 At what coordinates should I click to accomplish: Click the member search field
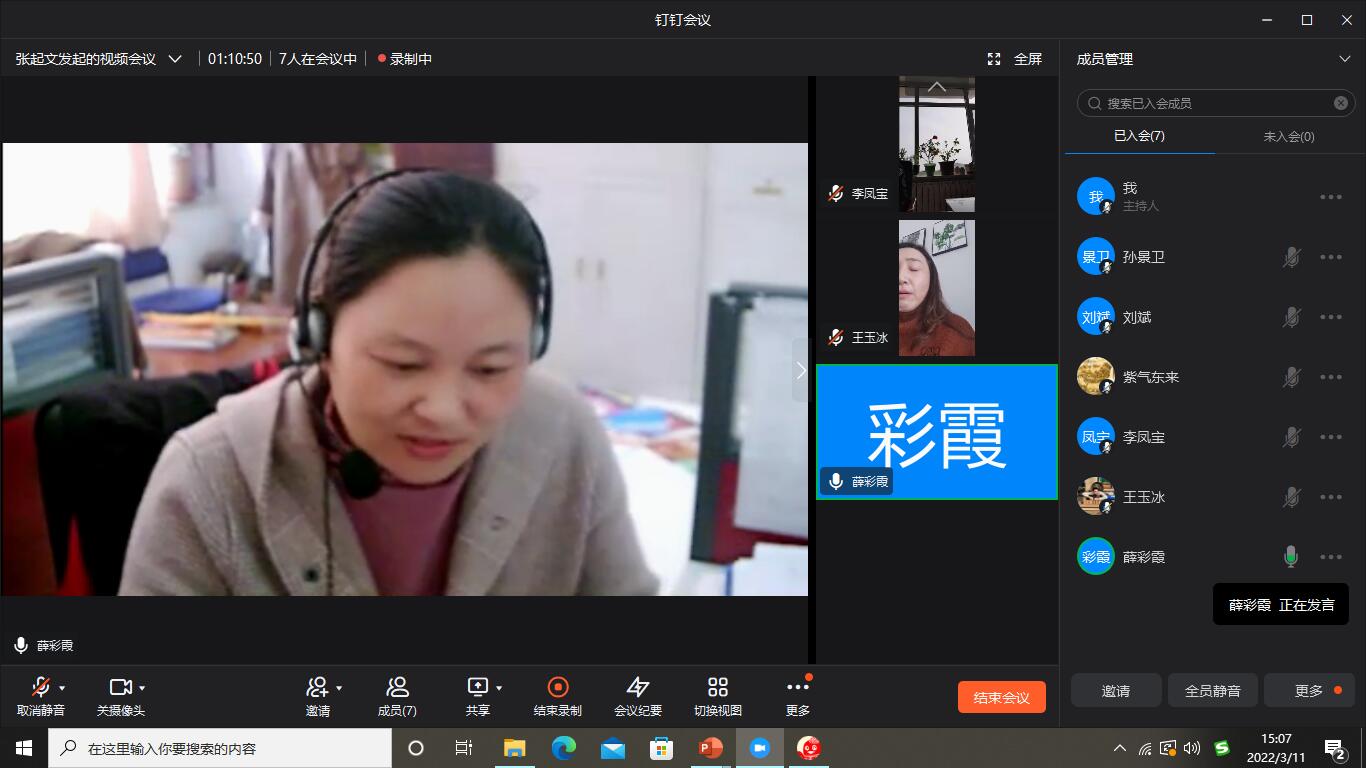tap(1216, 103)
